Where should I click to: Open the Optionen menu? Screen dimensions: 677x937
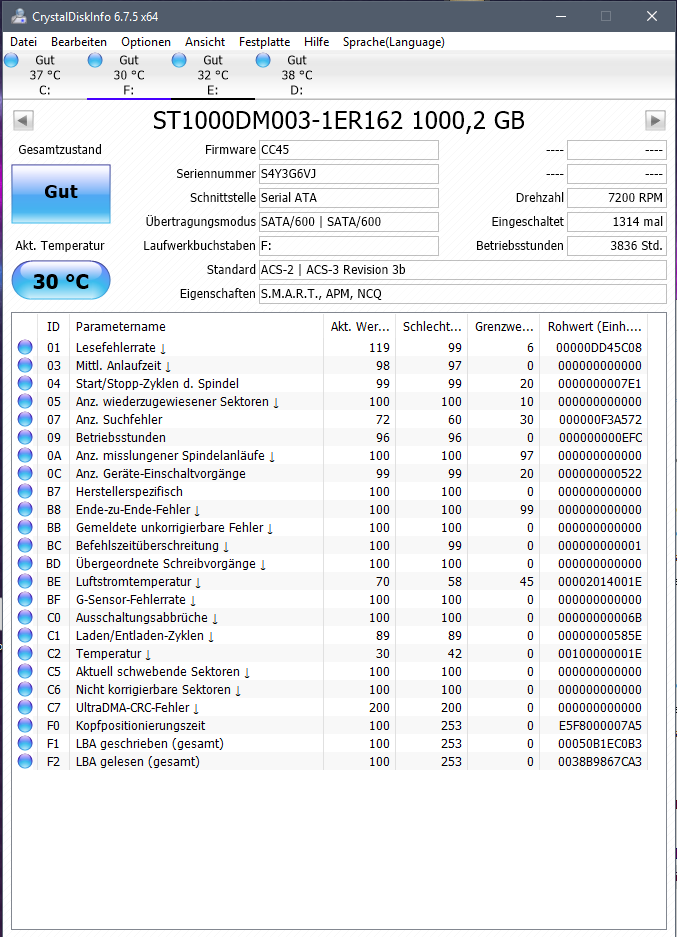coord(146,42)
